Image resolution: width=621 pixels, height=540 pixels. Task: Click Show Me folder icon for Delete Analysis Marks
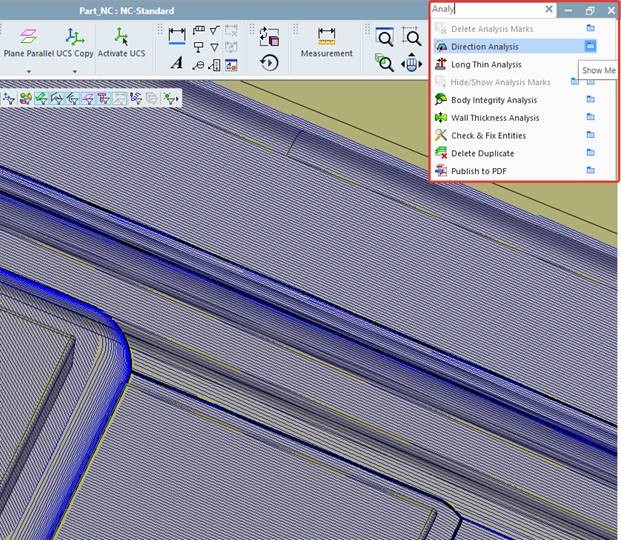tap(591, 28)
